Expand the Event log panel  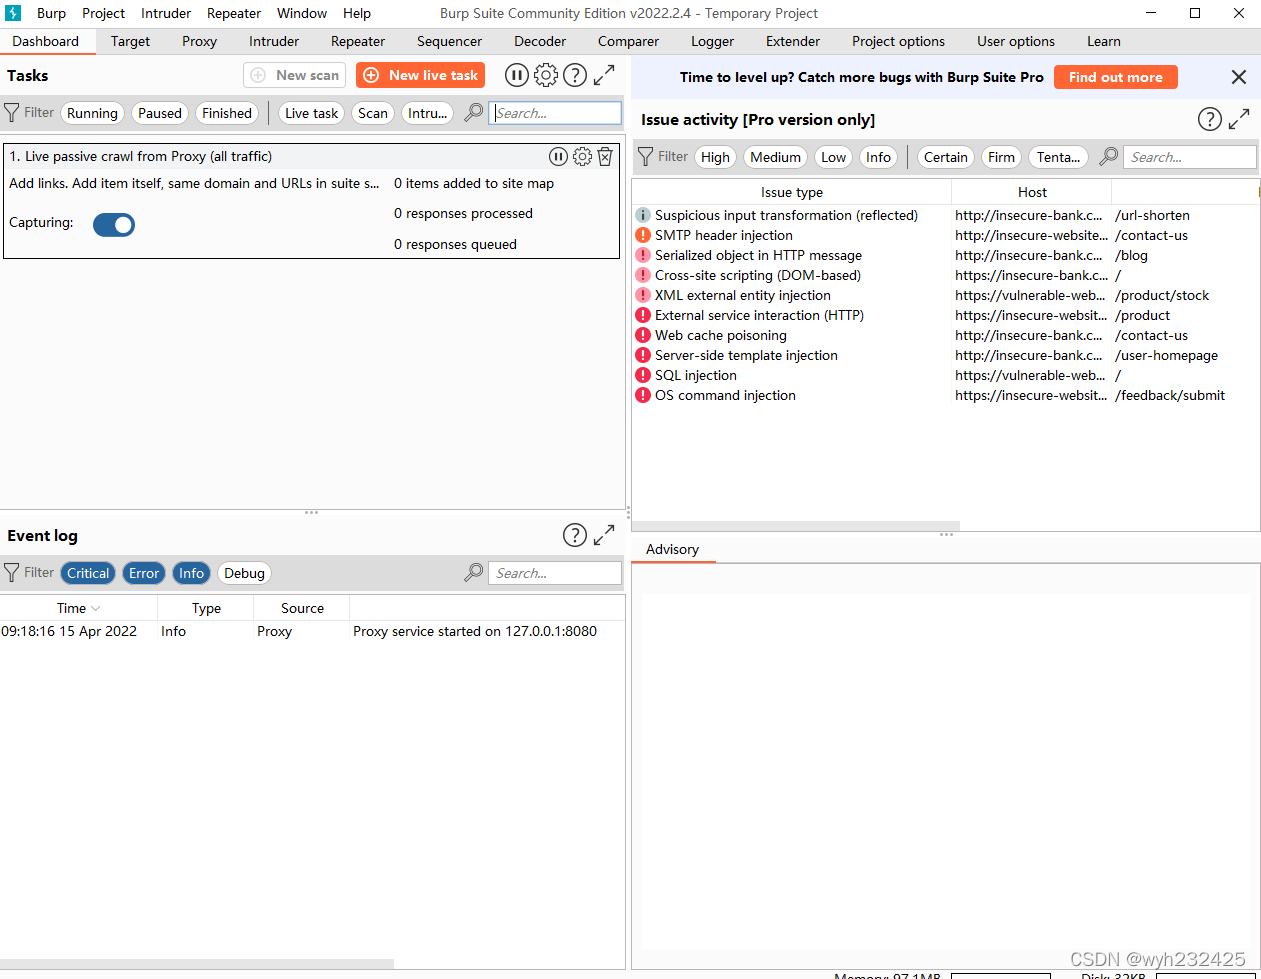pyautogui.click(x=604, y=535)
